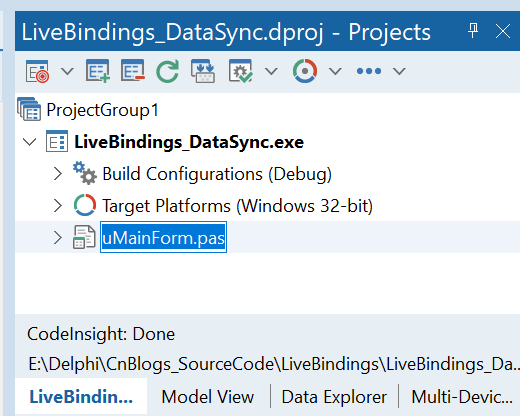Select LiveBindings_DataSync.exe project

pyautogui.click(x=189, y=142)
